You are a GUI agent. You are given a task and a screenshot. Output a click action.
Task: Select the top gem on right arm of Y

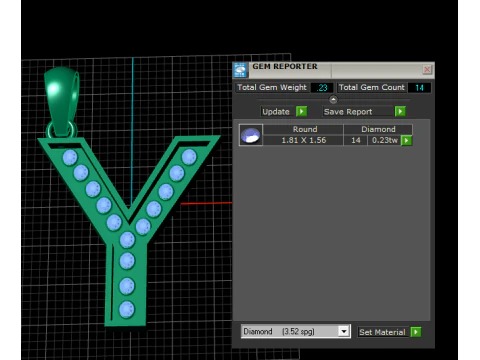coord(189,157)
